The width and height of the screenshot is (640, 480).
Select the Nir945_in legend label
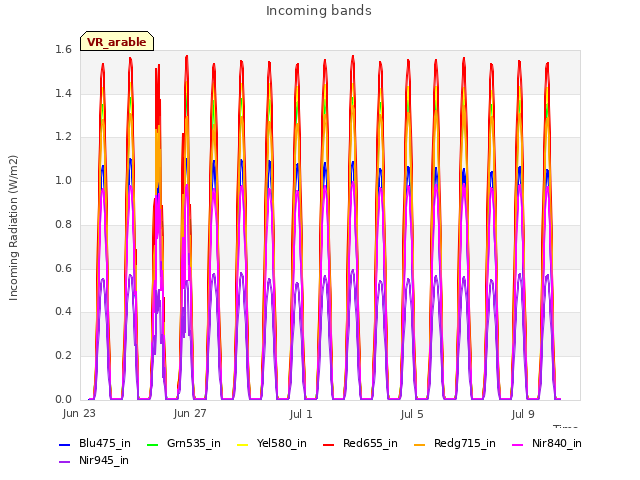click(x=104, y=461)
